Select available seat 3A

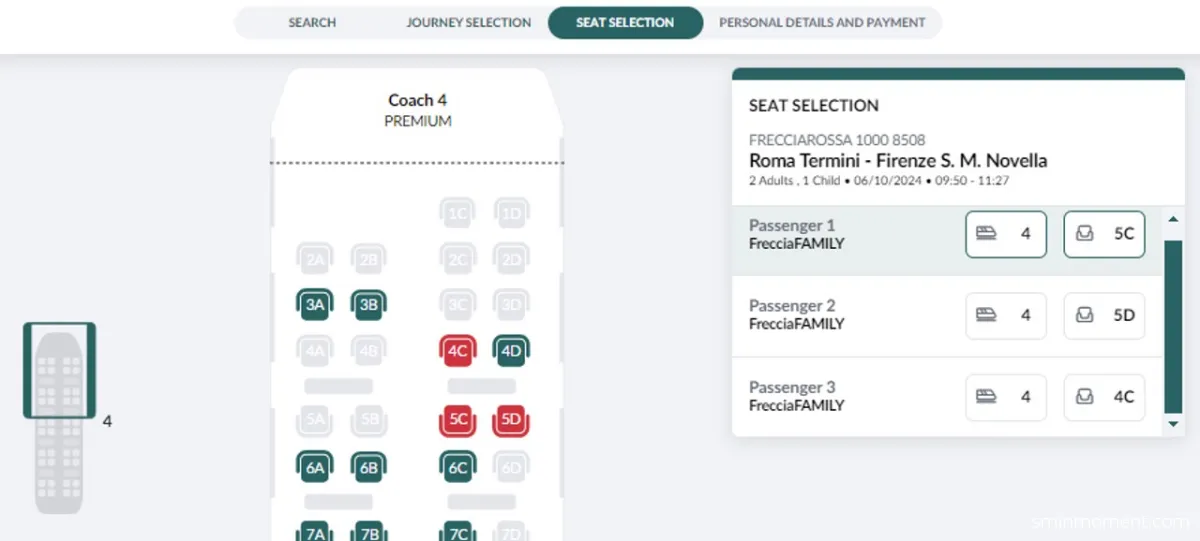(x=315, y=305)
